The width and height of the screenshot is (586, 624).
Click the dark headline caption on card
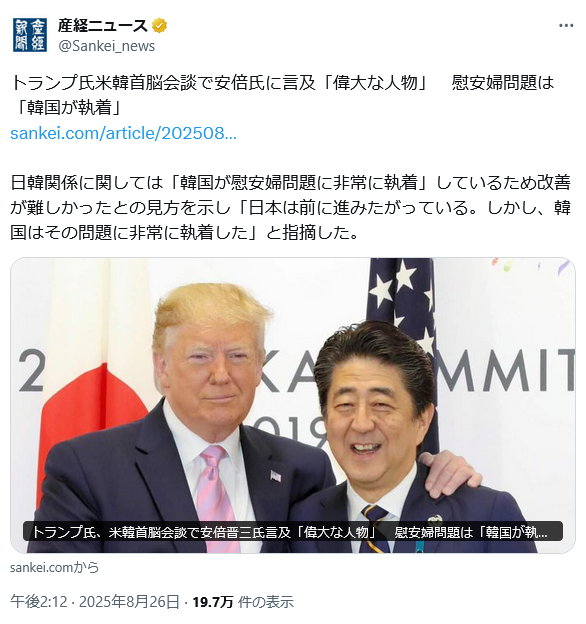[x=293, y=532]
